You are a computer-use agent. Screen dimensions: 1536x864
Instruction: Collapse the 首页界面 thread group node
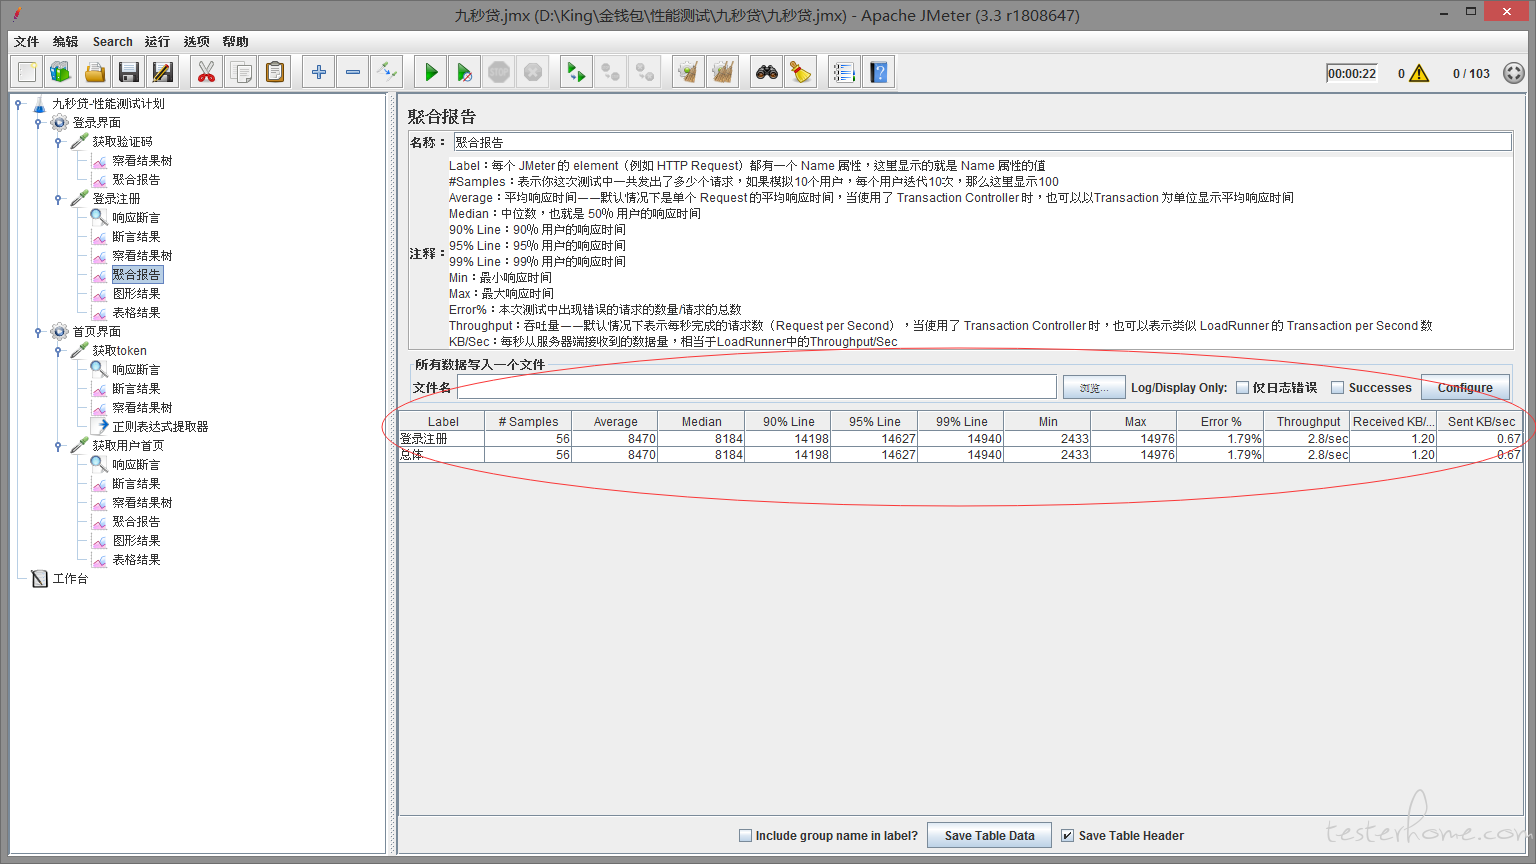pyautogui.click(x=39, y=332)
